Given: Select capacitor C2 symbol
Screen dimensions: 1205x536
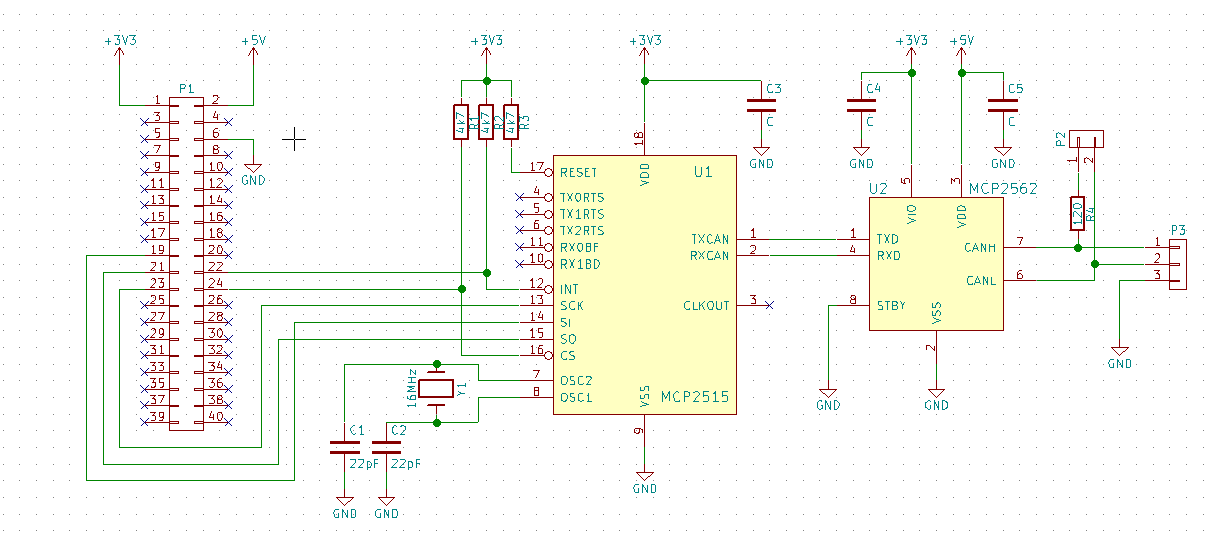Looking at the screenshot, I should pyautogui.click(x=387, y=447).
